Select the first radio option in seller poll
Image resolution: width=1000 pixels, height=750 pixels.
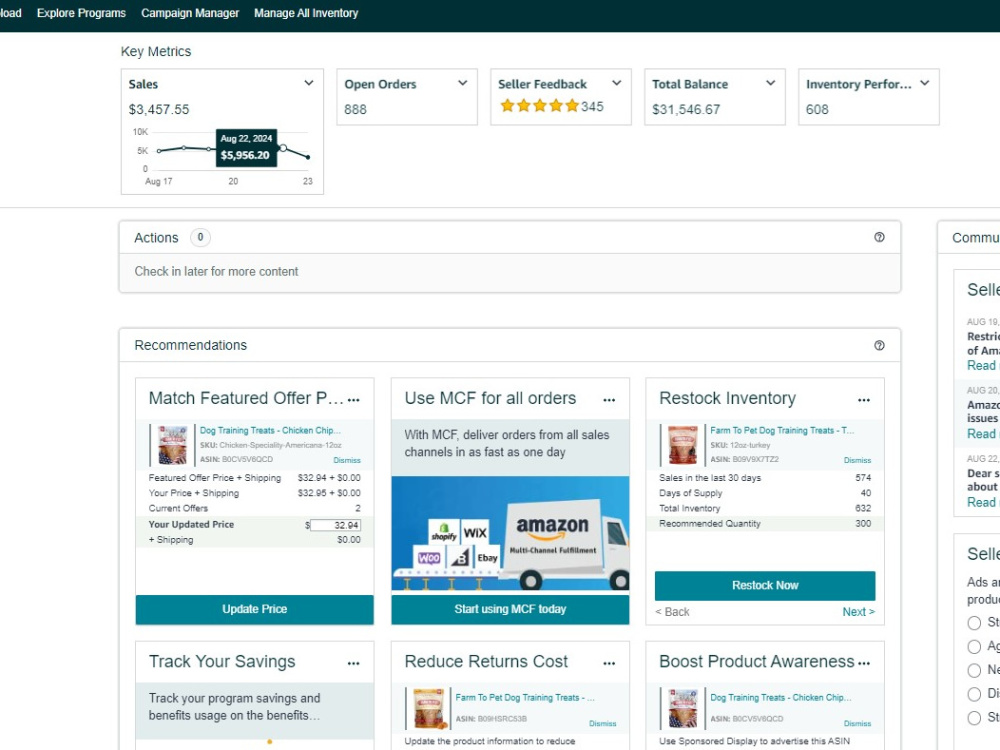tap(974, 622)
